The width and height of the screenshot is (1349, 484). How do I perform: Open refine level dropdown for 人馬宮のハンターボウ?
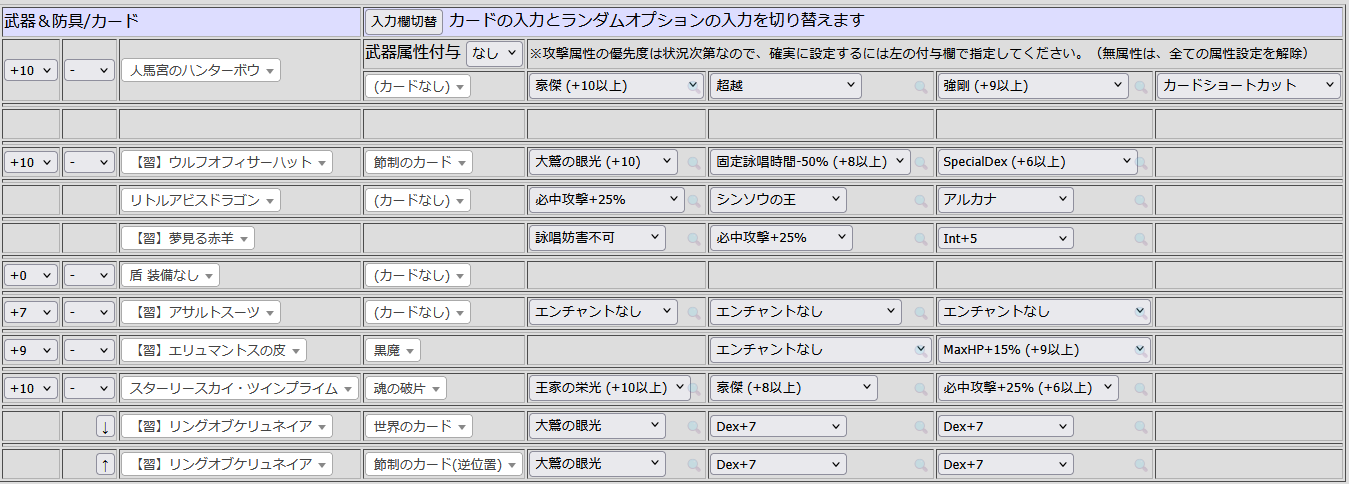pos(31,71)
